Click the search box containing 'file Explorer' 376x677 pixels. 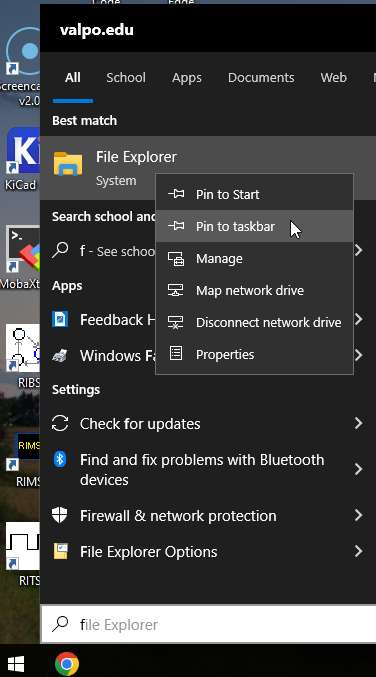coord(209,624)
